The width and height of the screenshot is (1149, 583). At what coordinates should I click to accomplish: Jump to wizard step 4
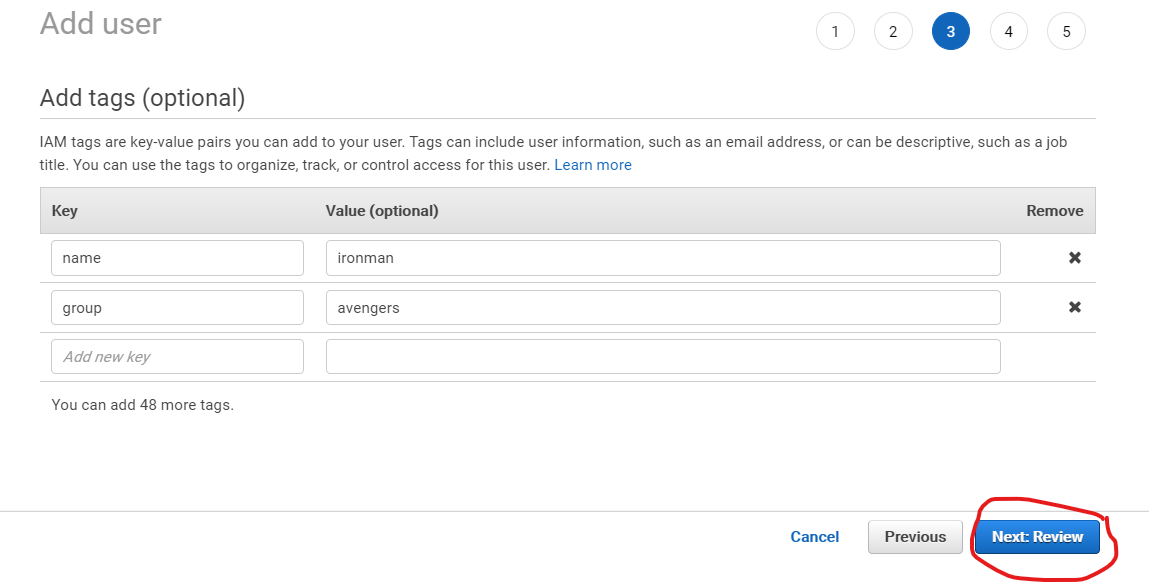1008,31
